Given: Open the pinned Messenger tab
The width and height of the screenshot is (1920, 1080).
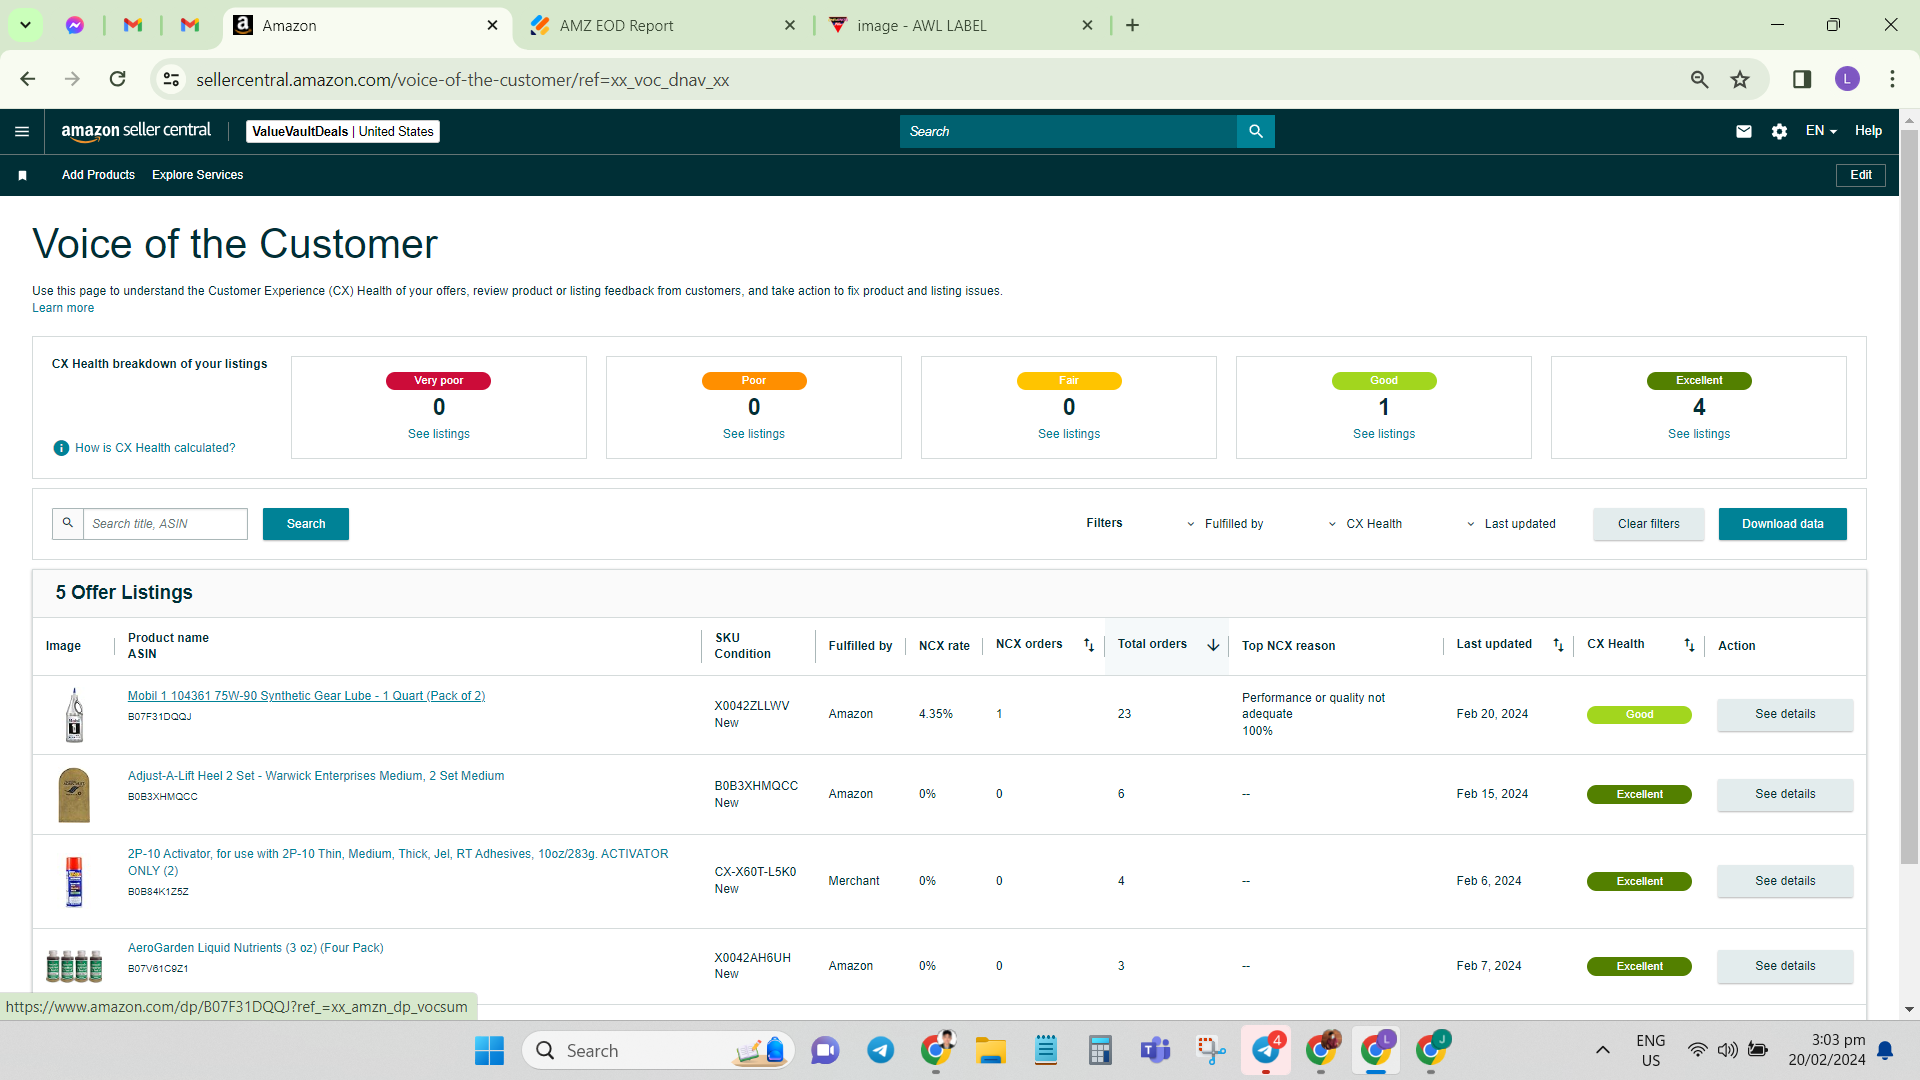Looking at the screenshot, I should pyautogui.click(x=75, y=25).
